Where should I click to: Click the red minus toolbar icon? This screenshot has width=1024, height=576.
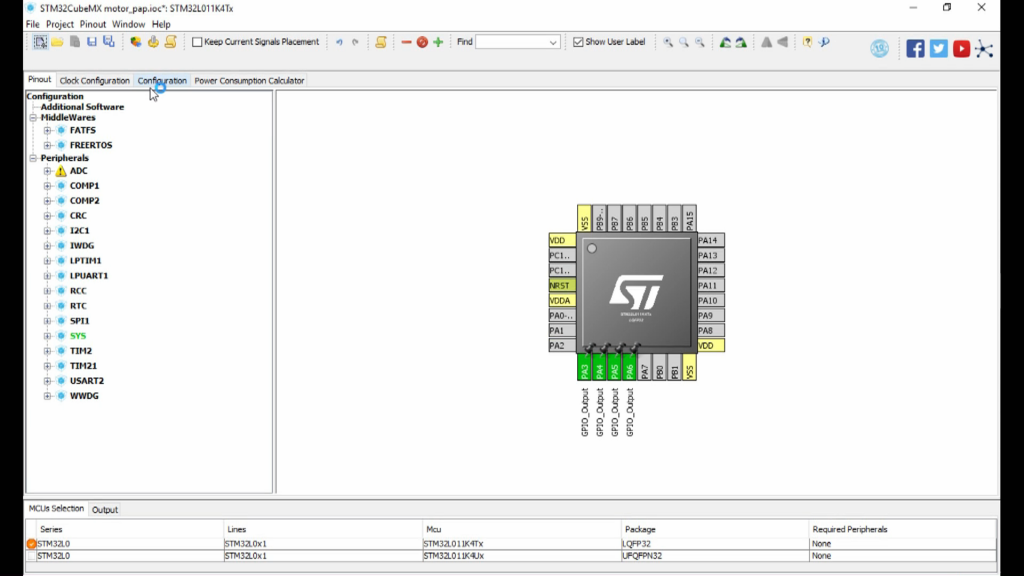tap(406, 42)
